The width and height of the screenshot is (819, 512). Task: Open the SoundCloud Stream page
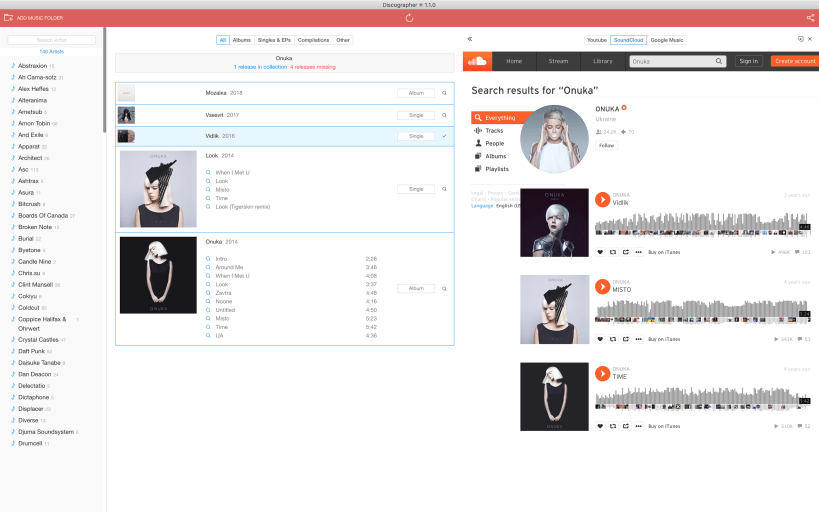click(x=558, y=61)
